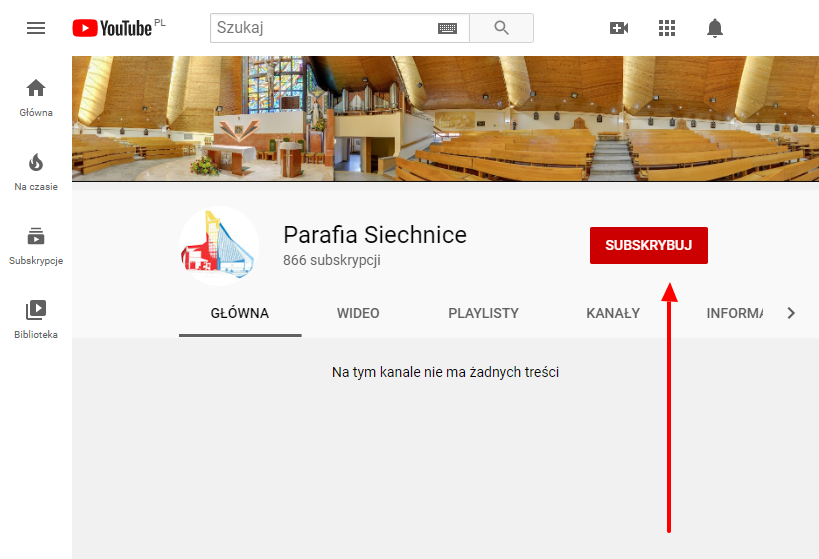Image resolution: width=819 pixels, height=559 pixels.
Task: Click the Parafia Siechnice channel avatar
Action: 219,246
